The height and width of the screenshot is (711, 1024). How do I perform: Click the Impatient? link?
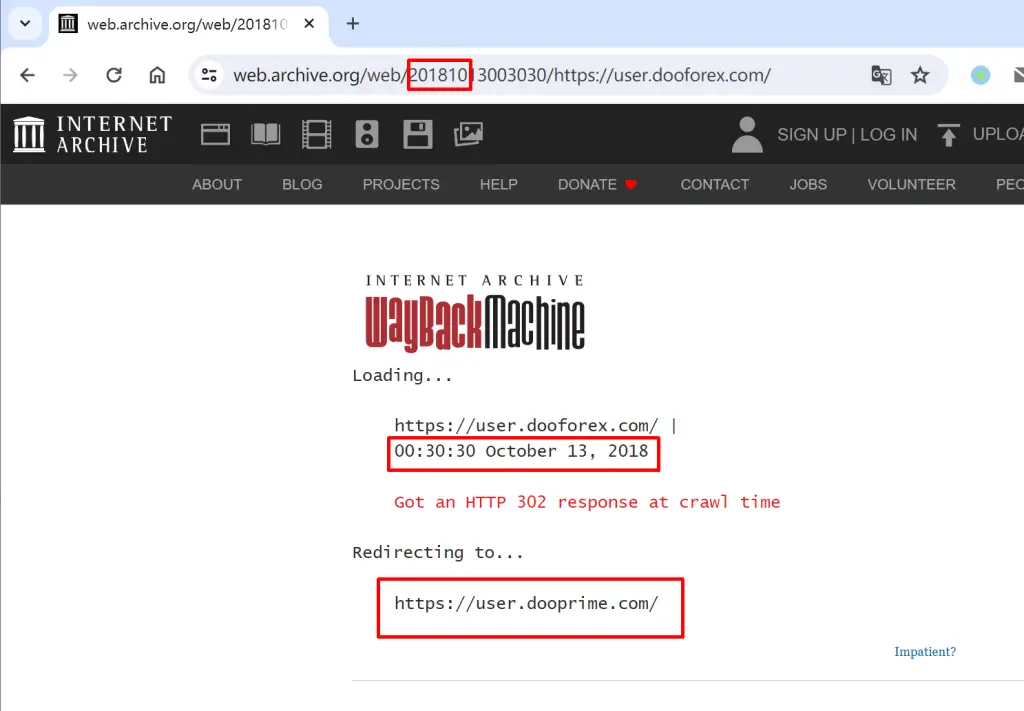[x=925, y=652]
